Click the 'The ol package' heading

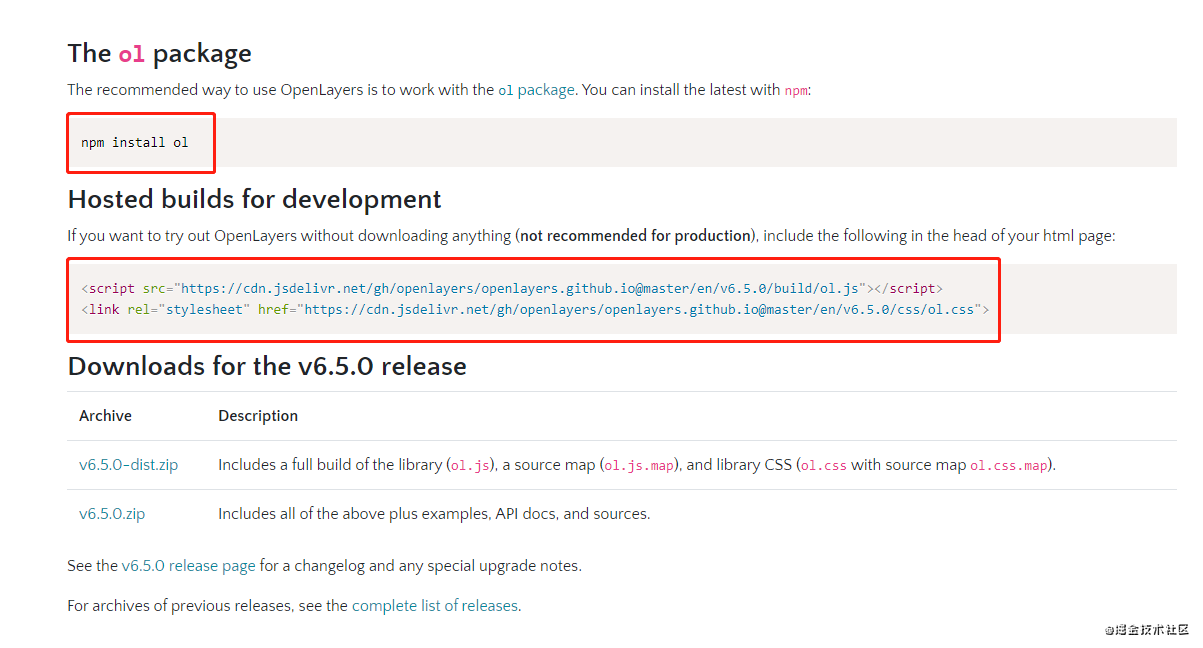tap(160, 53)
